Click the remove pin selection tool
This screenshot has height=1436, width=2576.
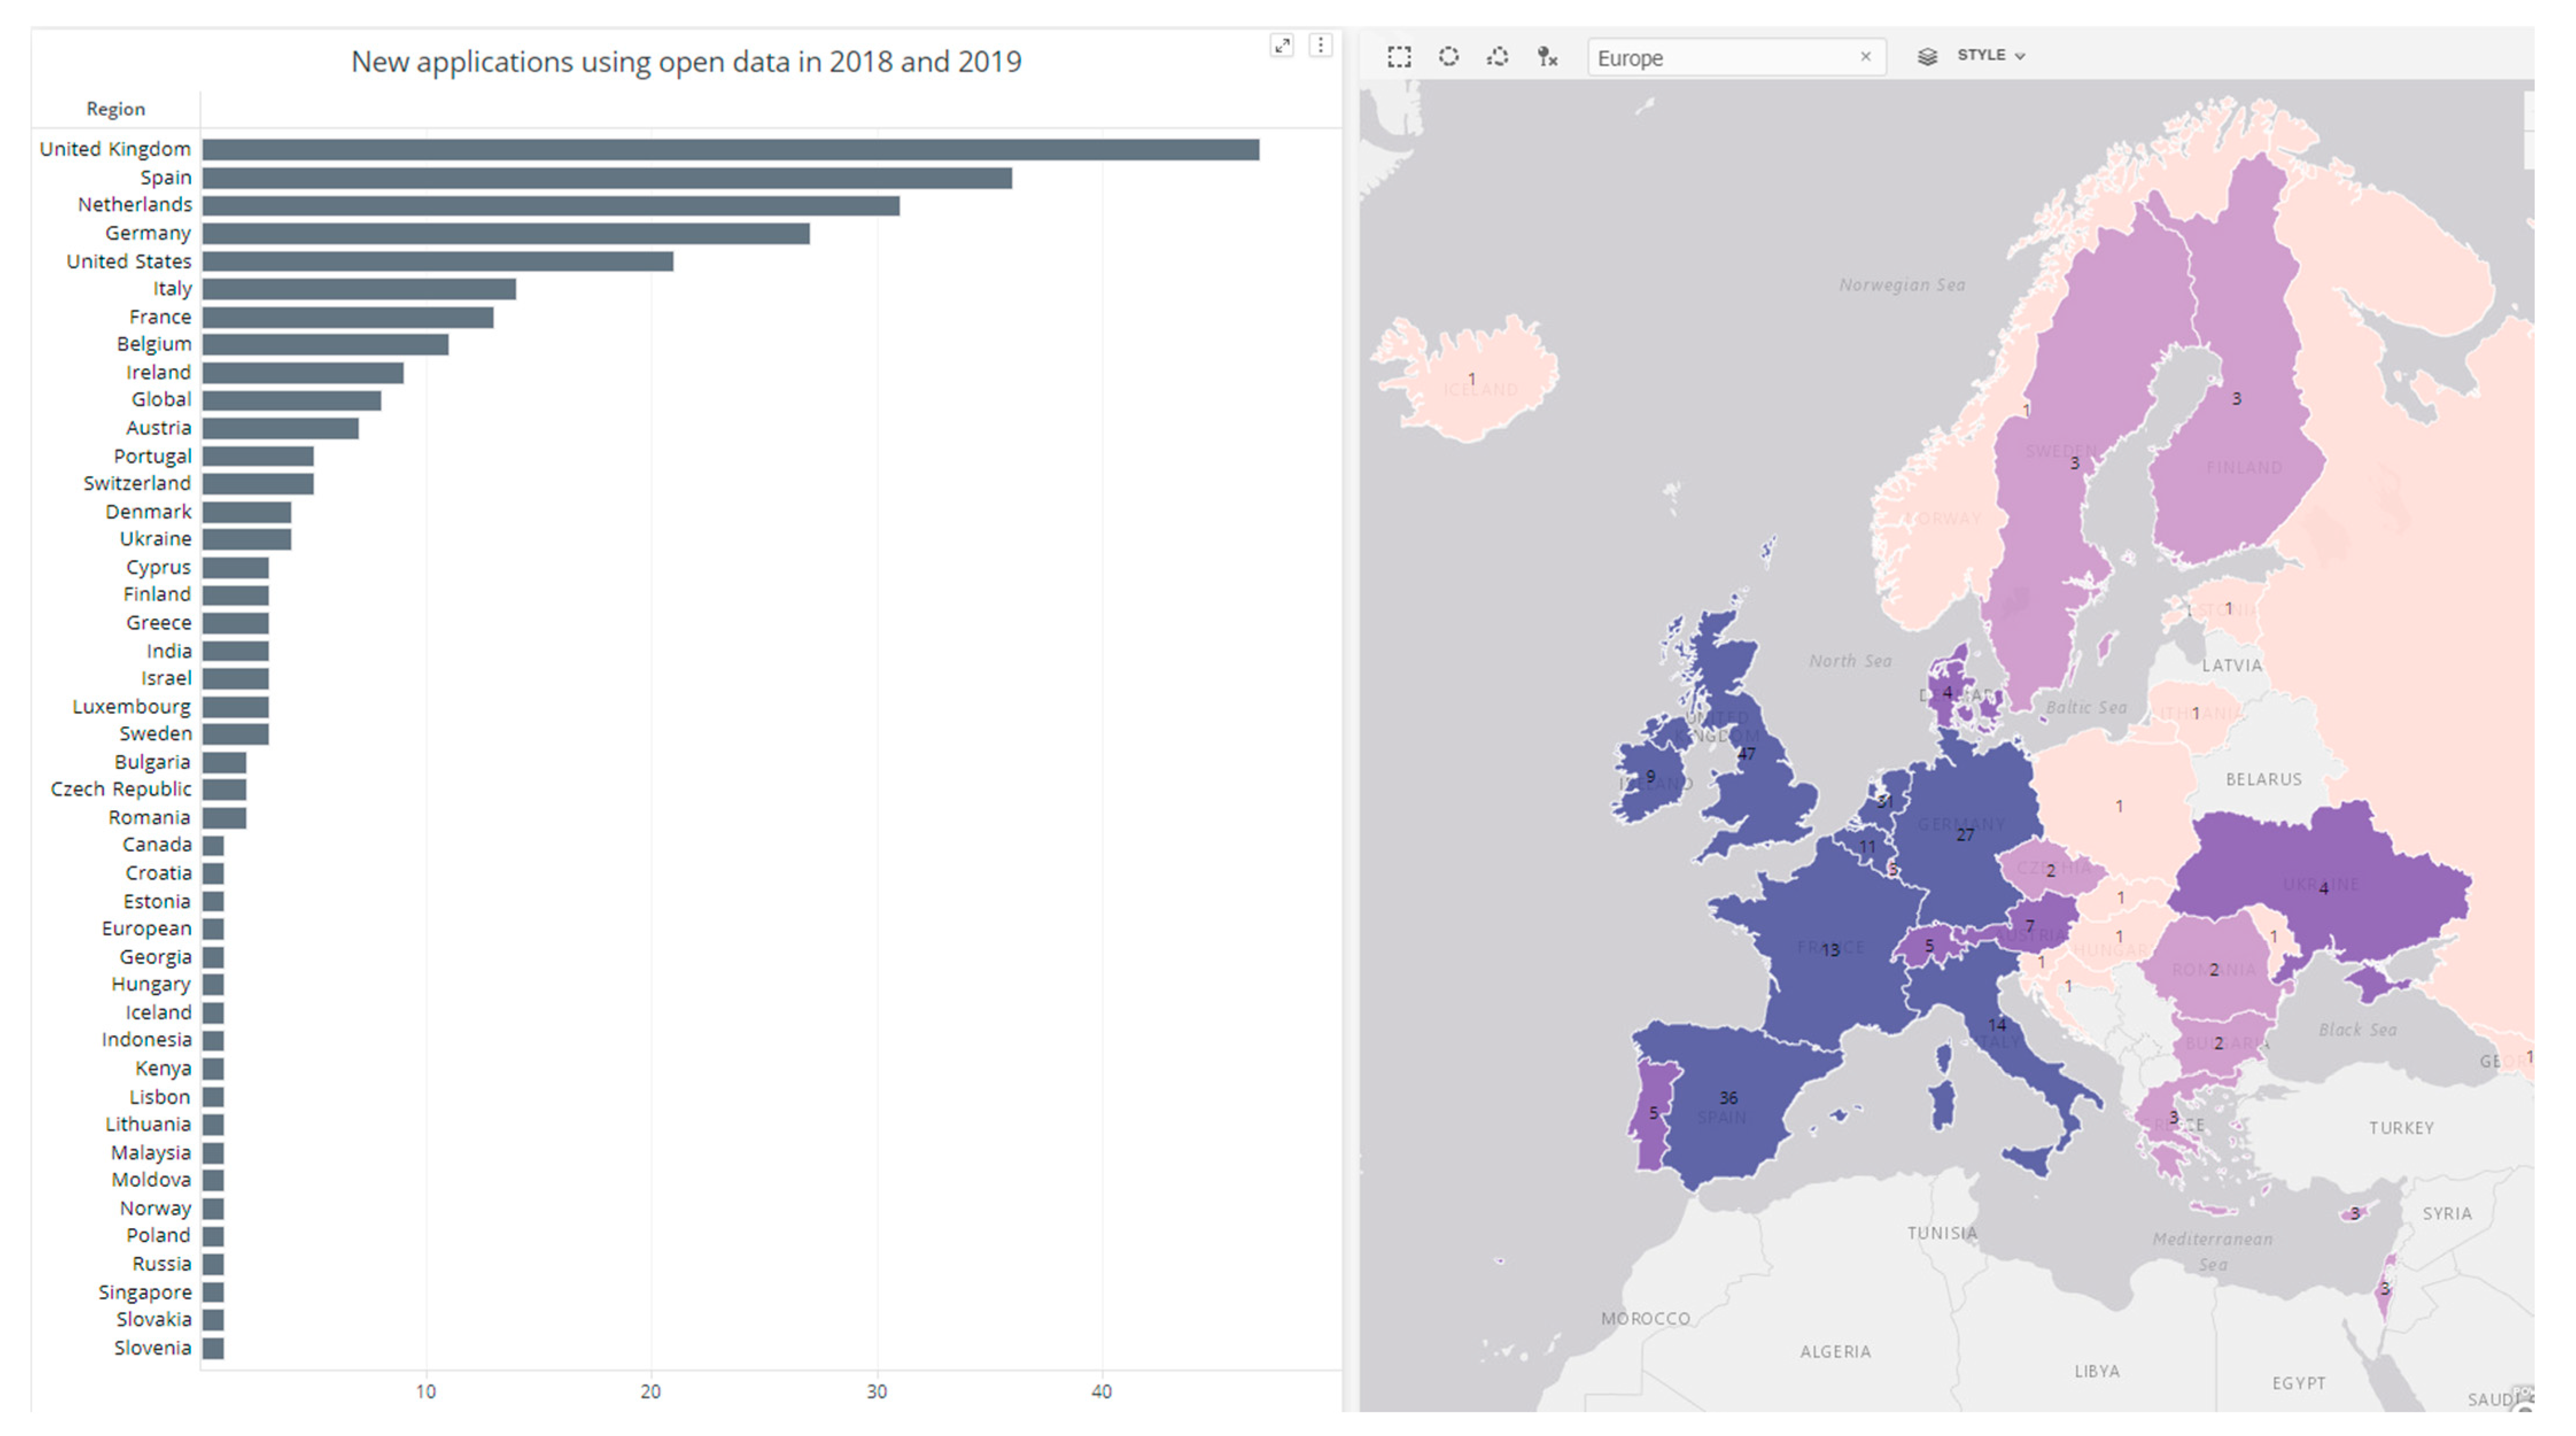[1547, 56]
